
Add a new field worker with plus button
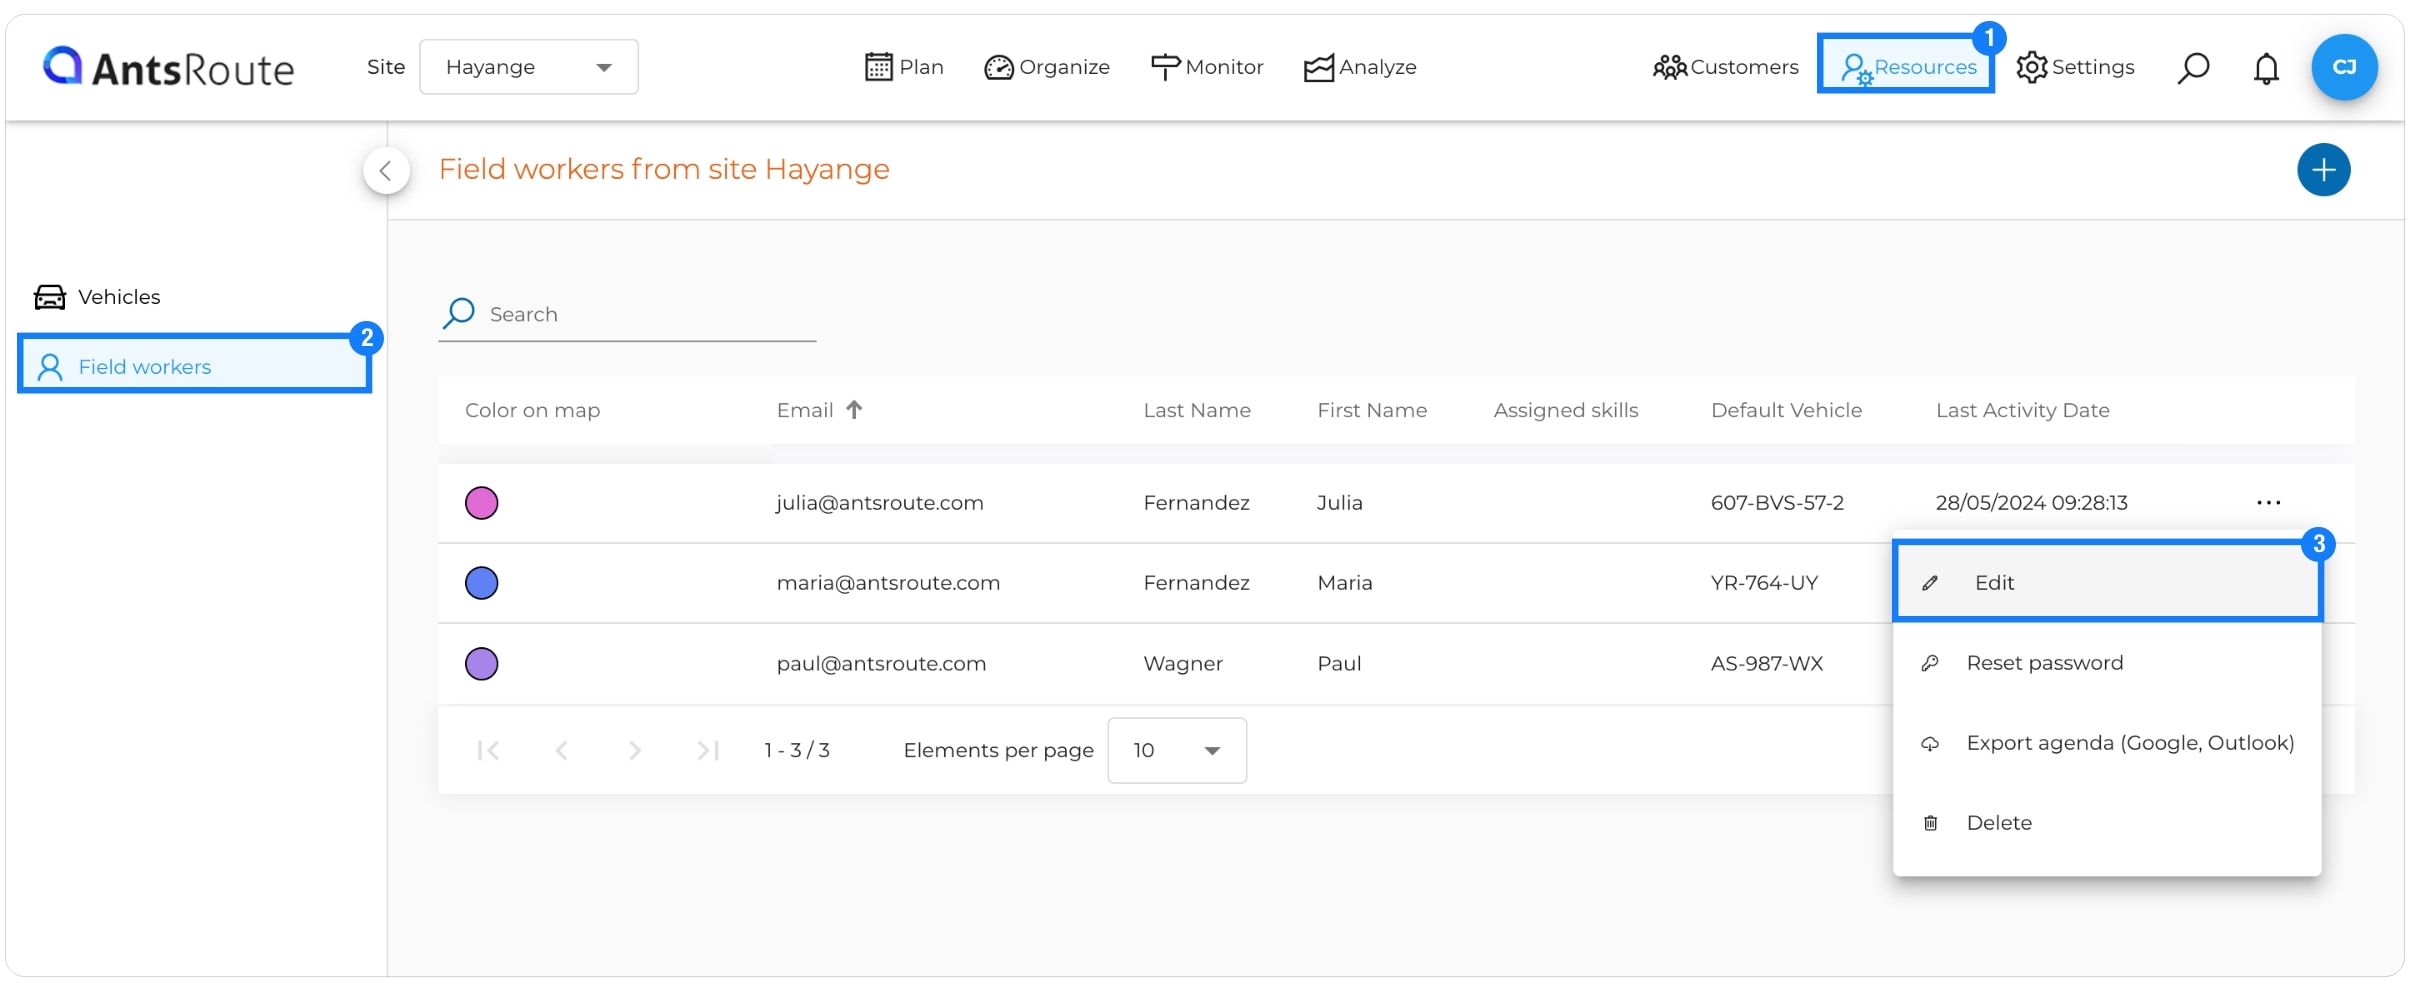click(2323, 170)
